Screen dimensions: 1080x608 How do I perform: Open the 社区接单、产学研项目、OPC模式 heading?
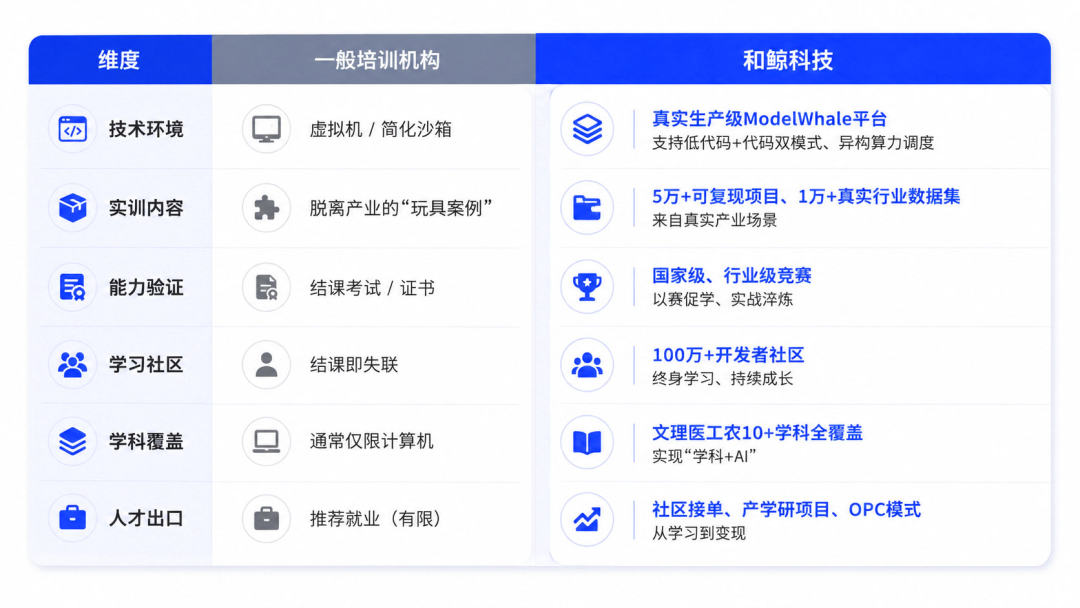click(786, 510)
